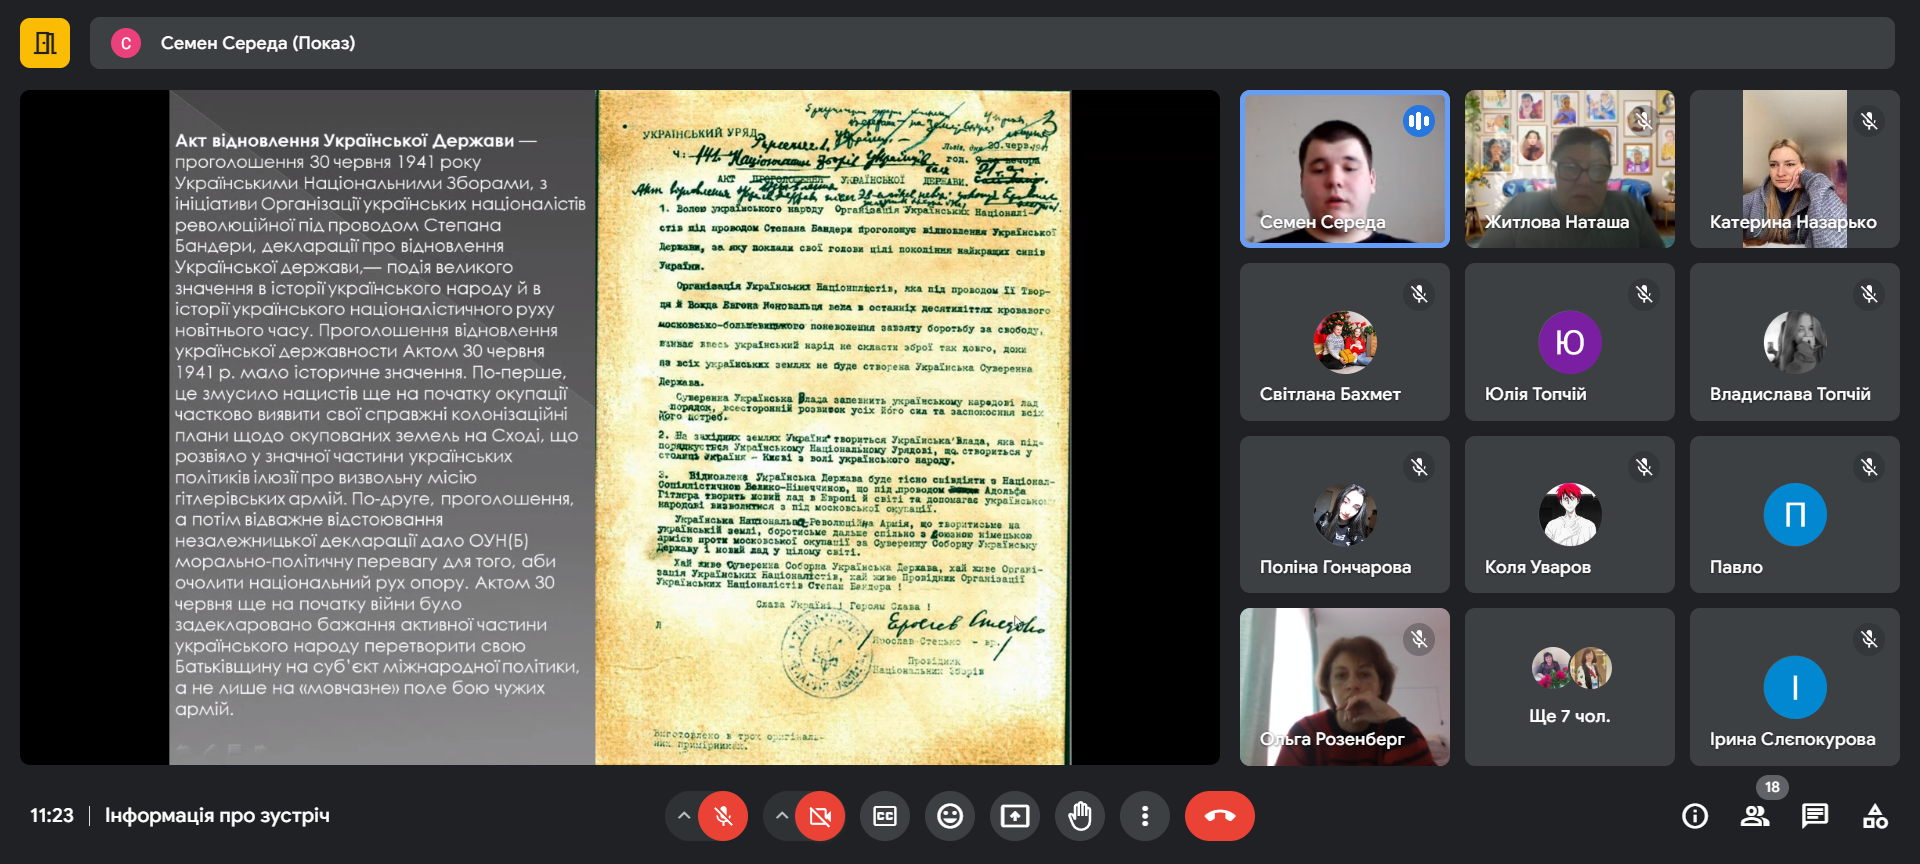Screen dimensions: 1920x864
Task: Click the yellow meeting logo icon
Action: point(45,43)
